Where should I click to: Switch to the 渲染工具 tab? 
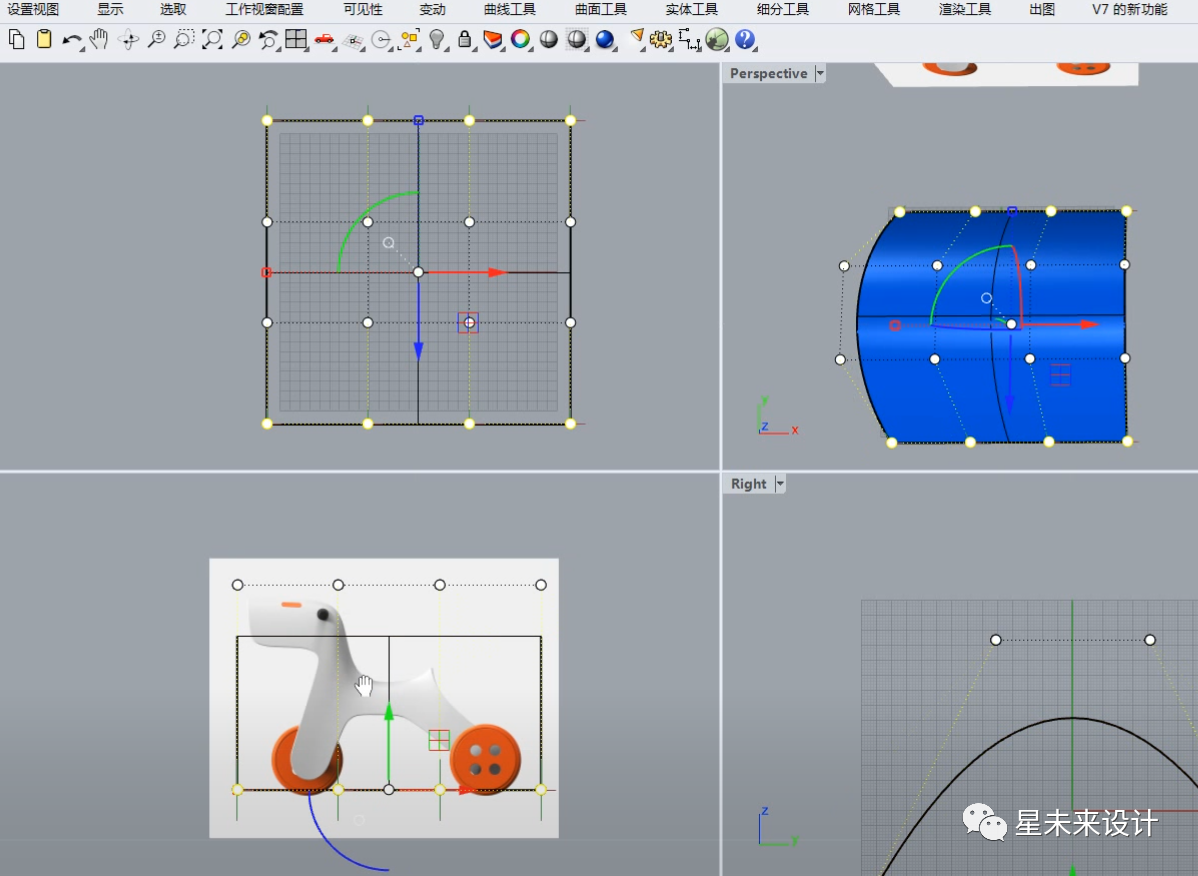coord(964,10)
